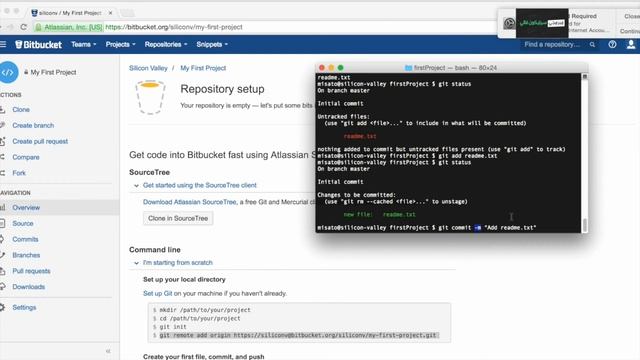Click the search magnifier icon
Screen dimensions: 640x360
click(592, 44)
